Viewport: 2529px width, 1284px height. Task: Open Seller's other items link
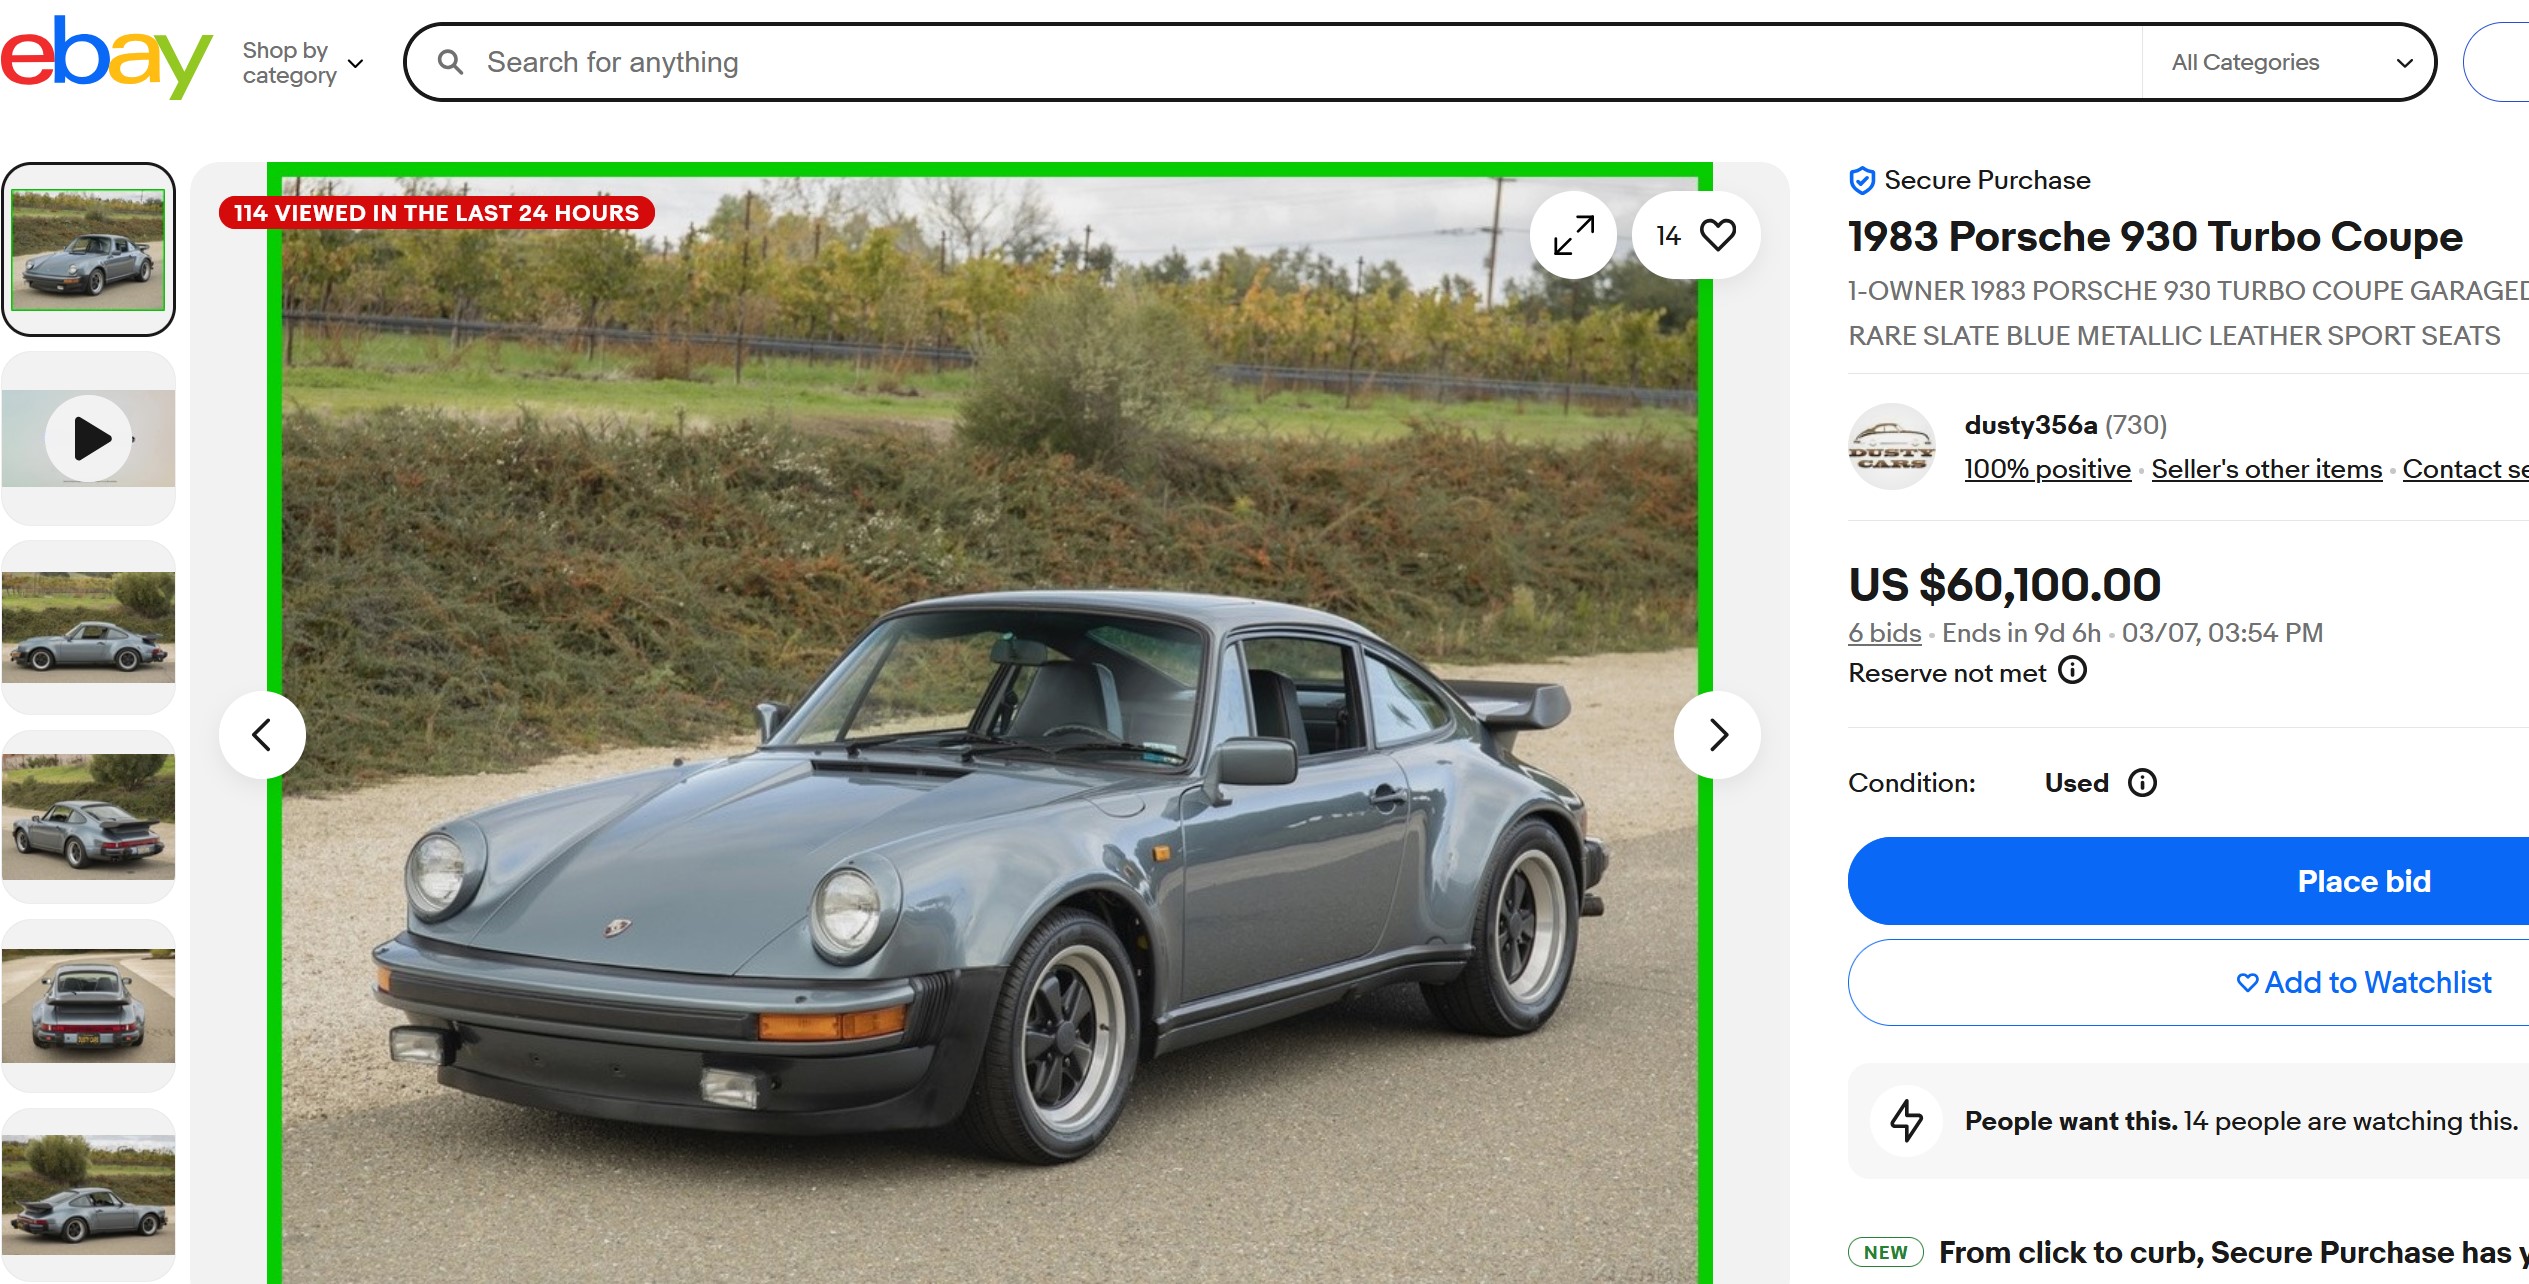point(2266,469)
